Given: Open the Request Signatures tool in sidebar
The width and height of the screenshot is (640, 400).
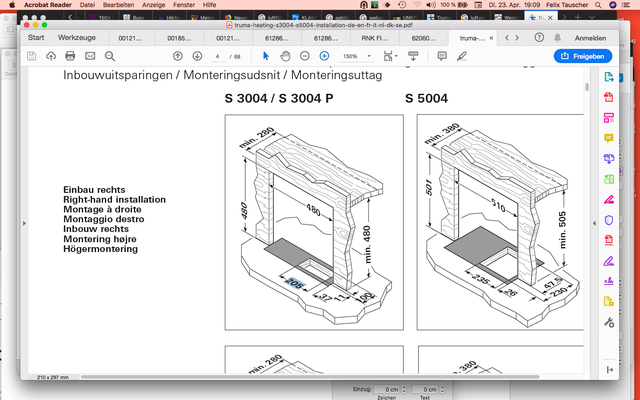Looking at the screenshot, I should (609, 281).
